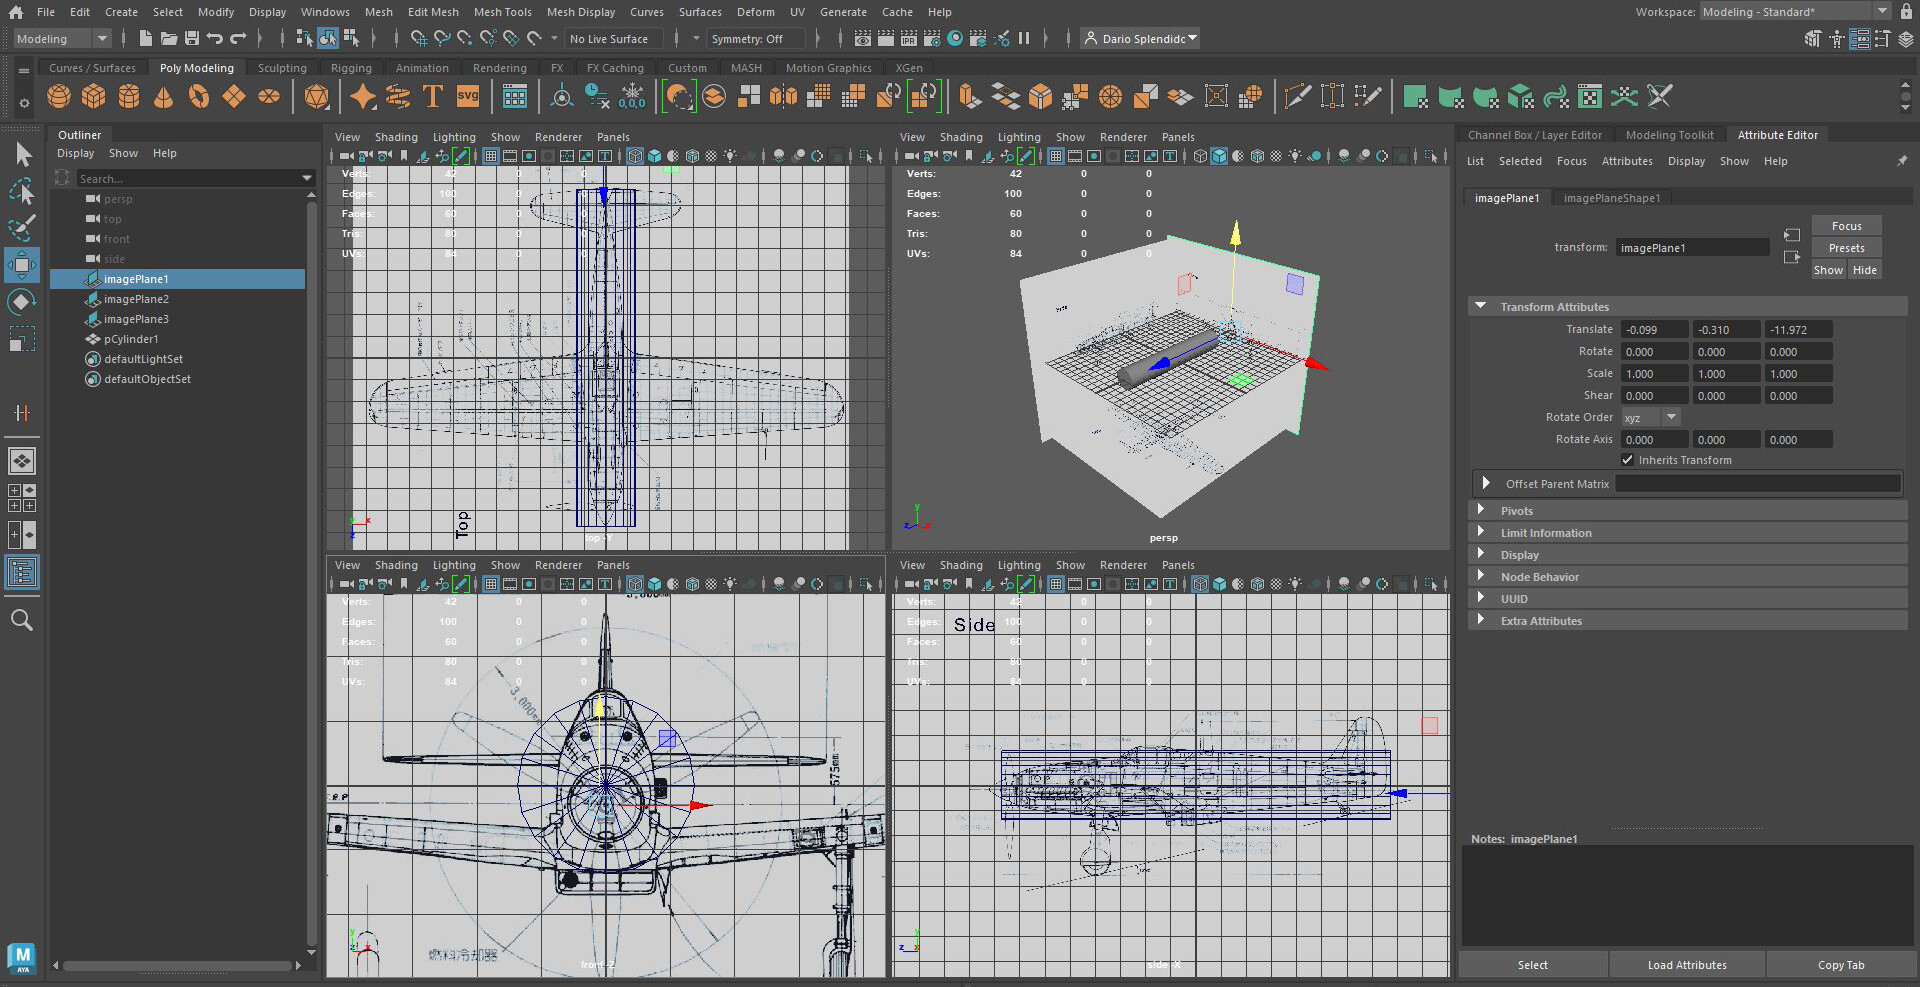The height and width of the screenshot is (987, 1920).
Task: Click Dario Splendido's account menu in the toolbar
Action: tap(1139, 38)
